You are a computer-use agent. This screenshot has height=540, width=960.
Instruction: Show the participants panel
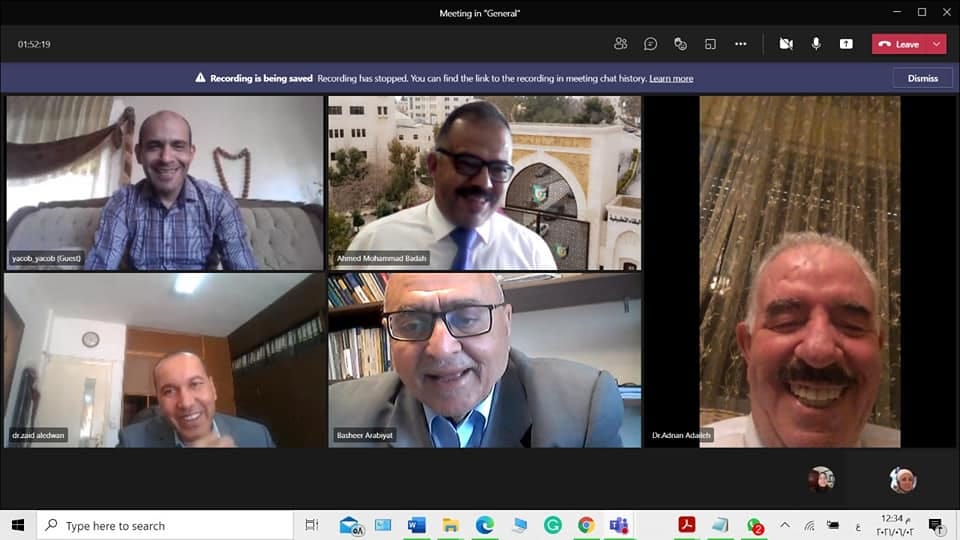[x=621, y=44]
